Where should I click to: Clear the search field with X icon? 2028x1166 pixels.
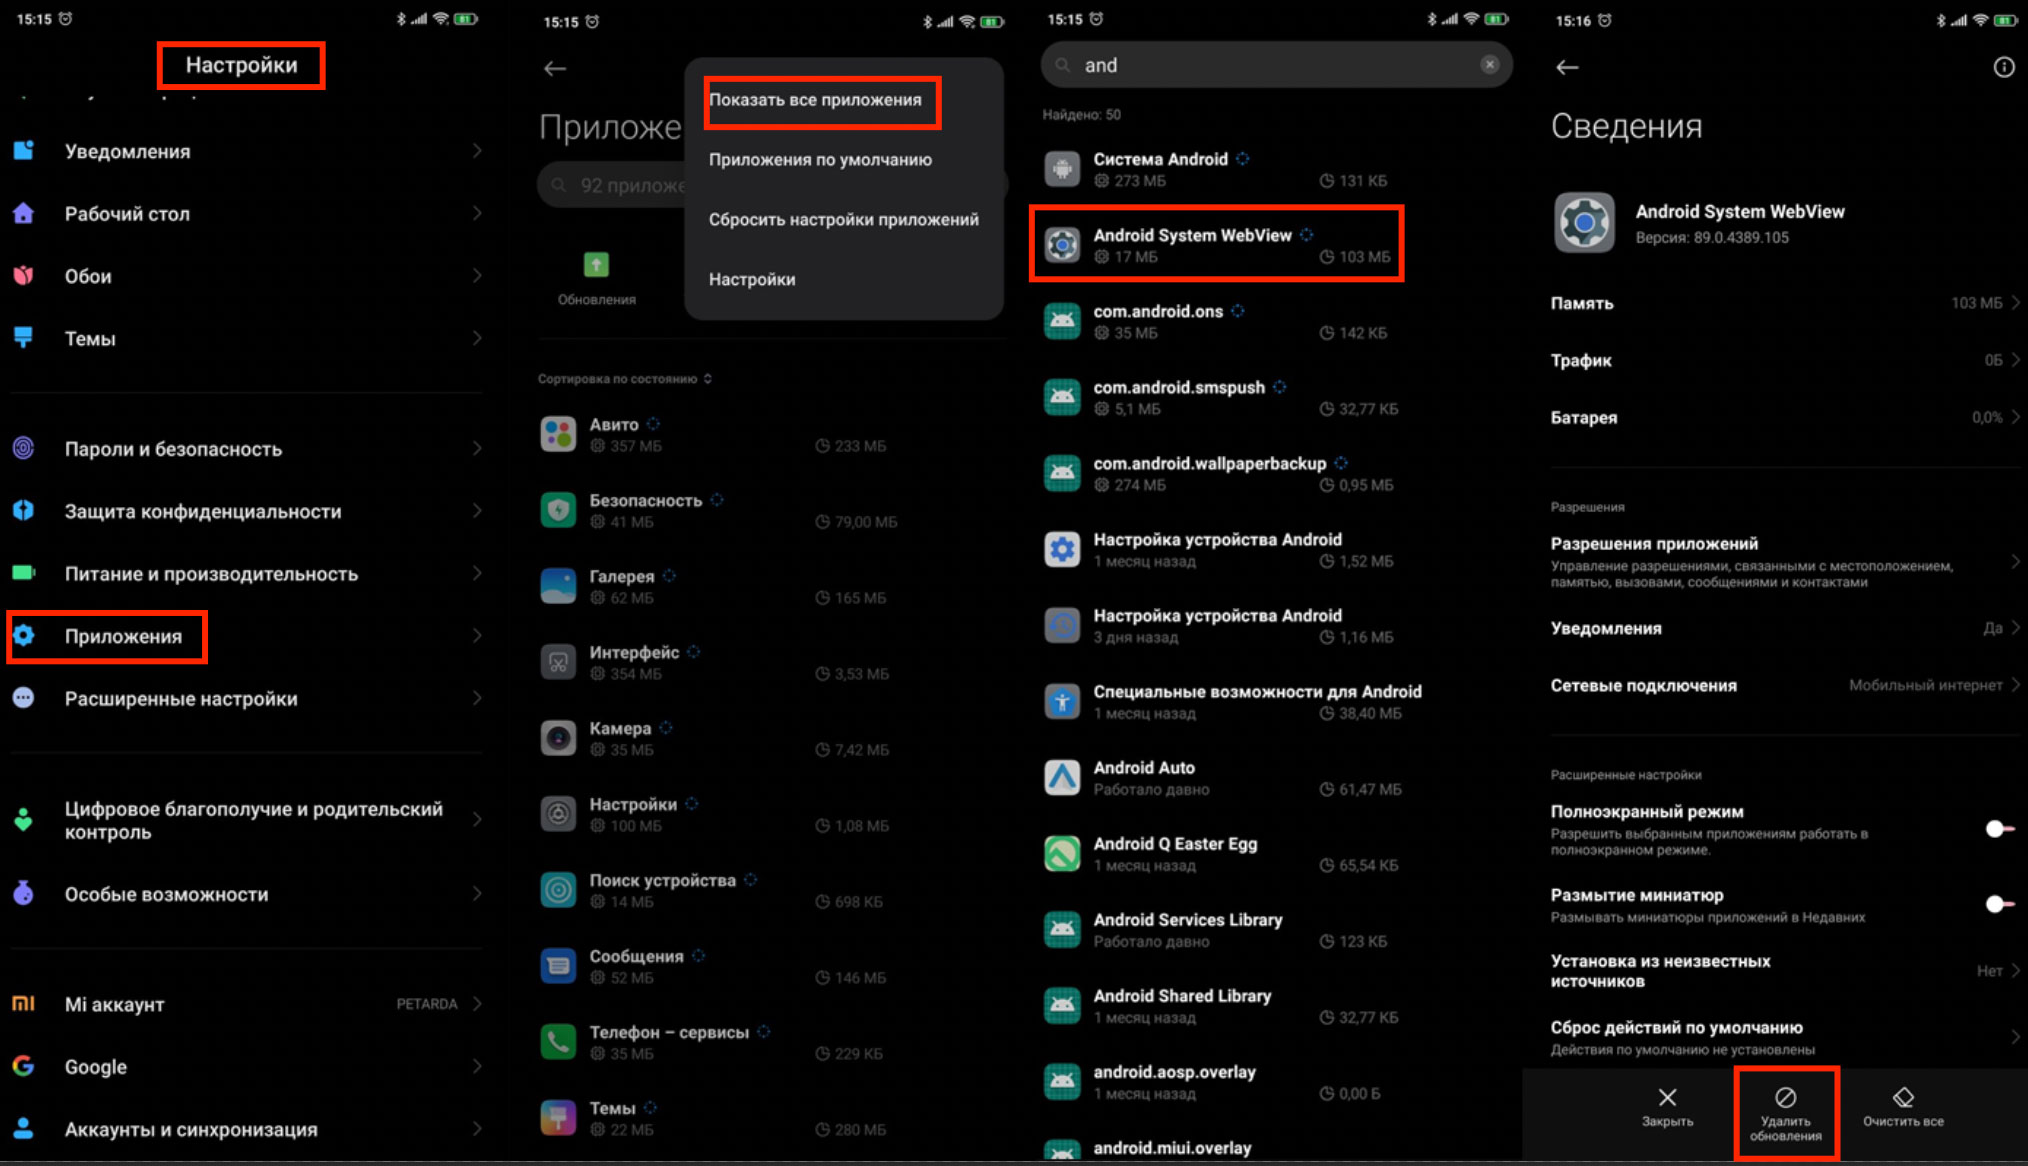coord(1489,65)
